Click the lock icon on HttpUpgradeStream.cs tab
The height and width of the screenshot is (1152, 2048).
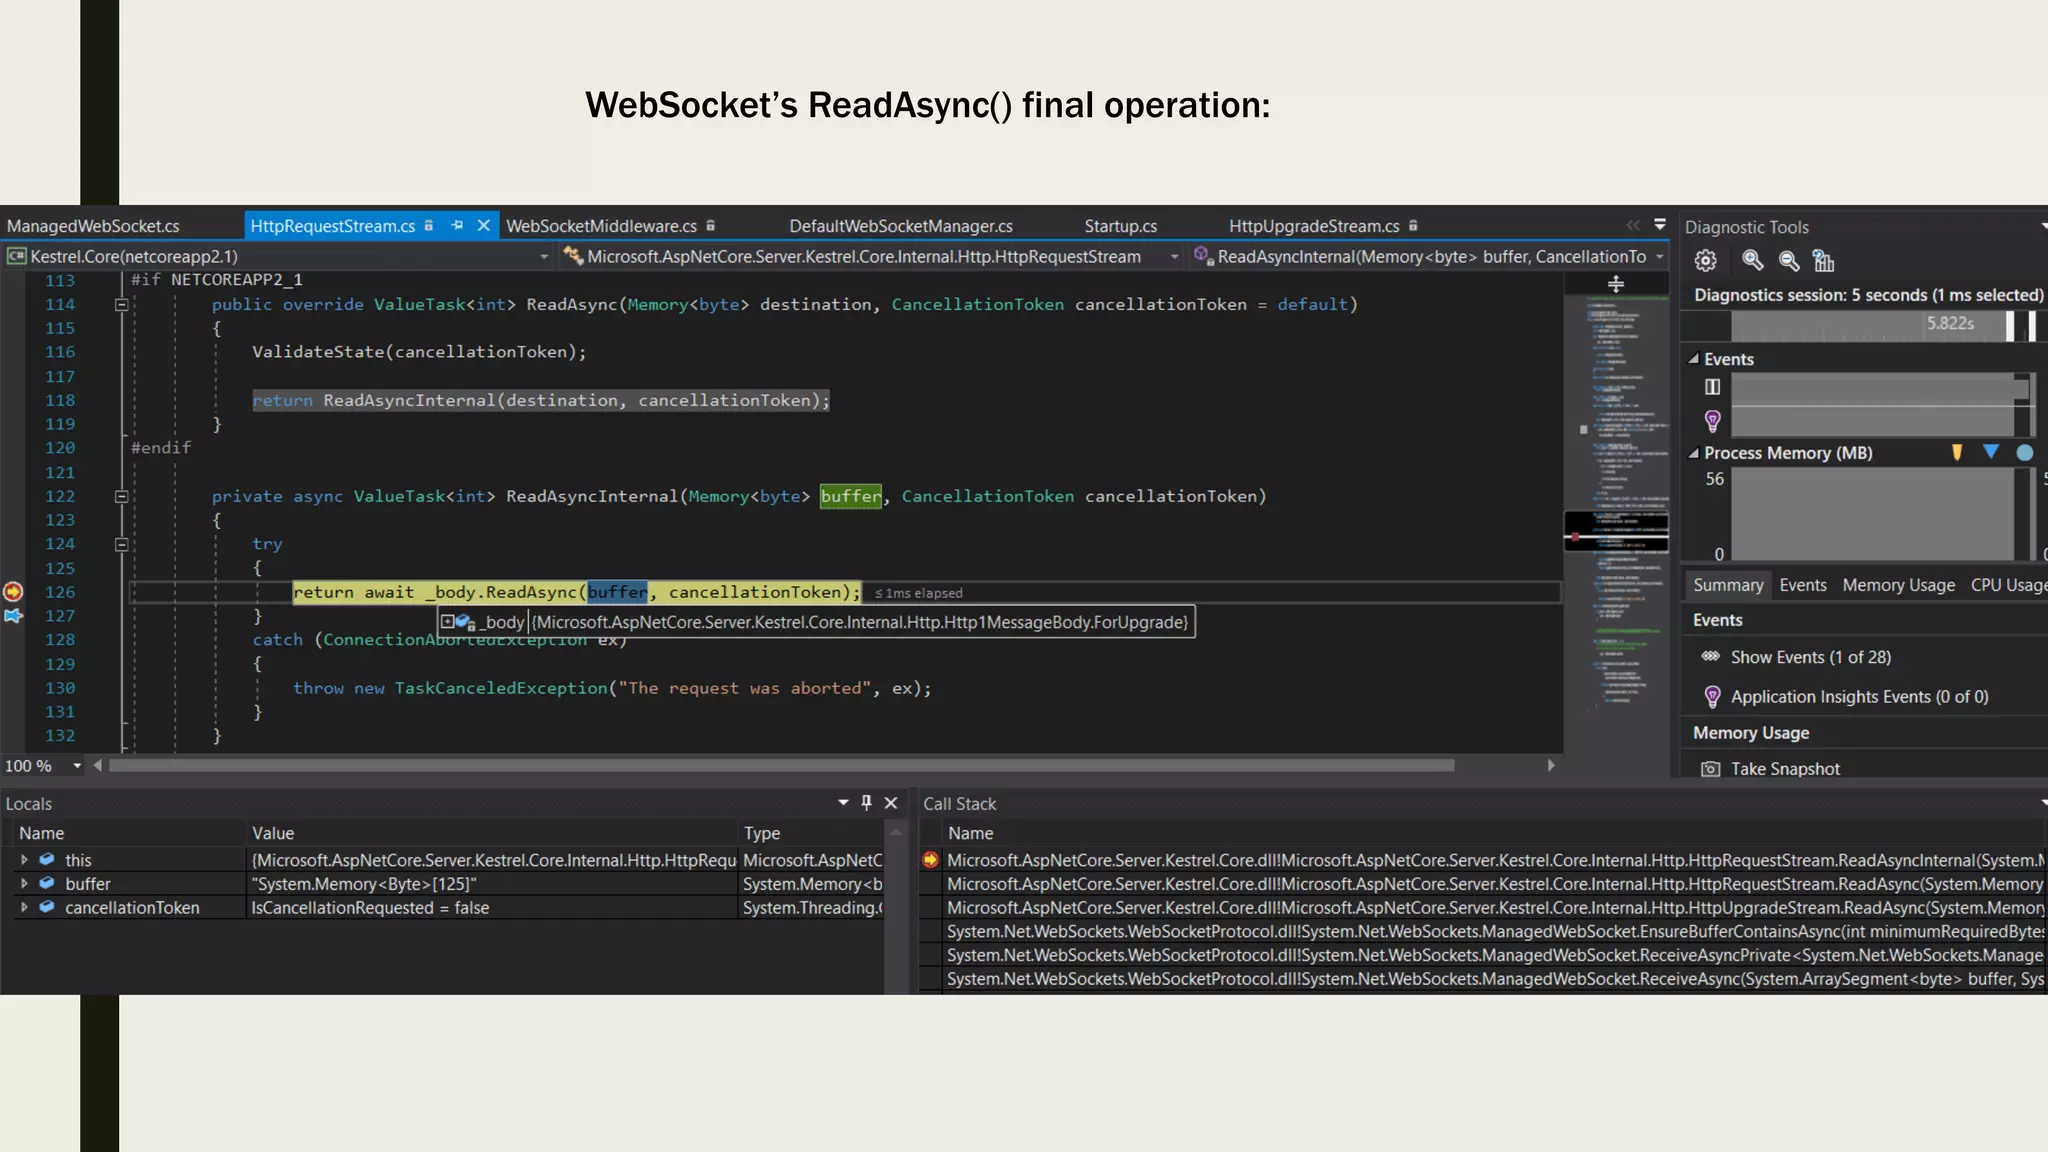[x=1413, y=226]
